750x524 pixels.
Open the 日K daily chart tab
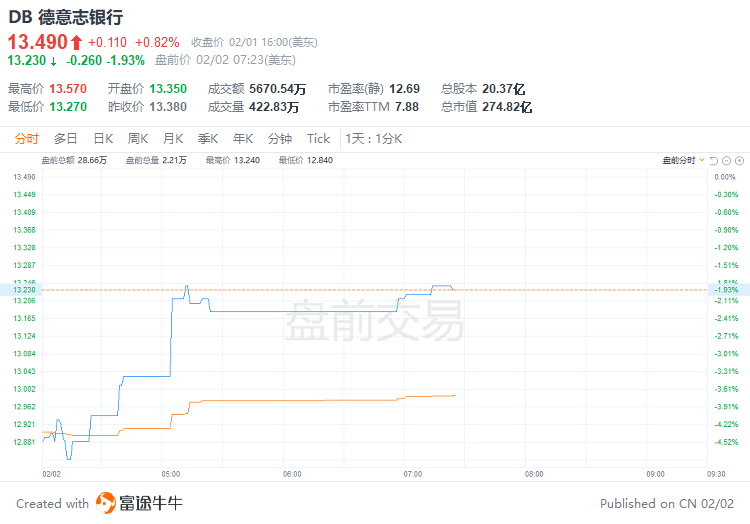(103, 139)
